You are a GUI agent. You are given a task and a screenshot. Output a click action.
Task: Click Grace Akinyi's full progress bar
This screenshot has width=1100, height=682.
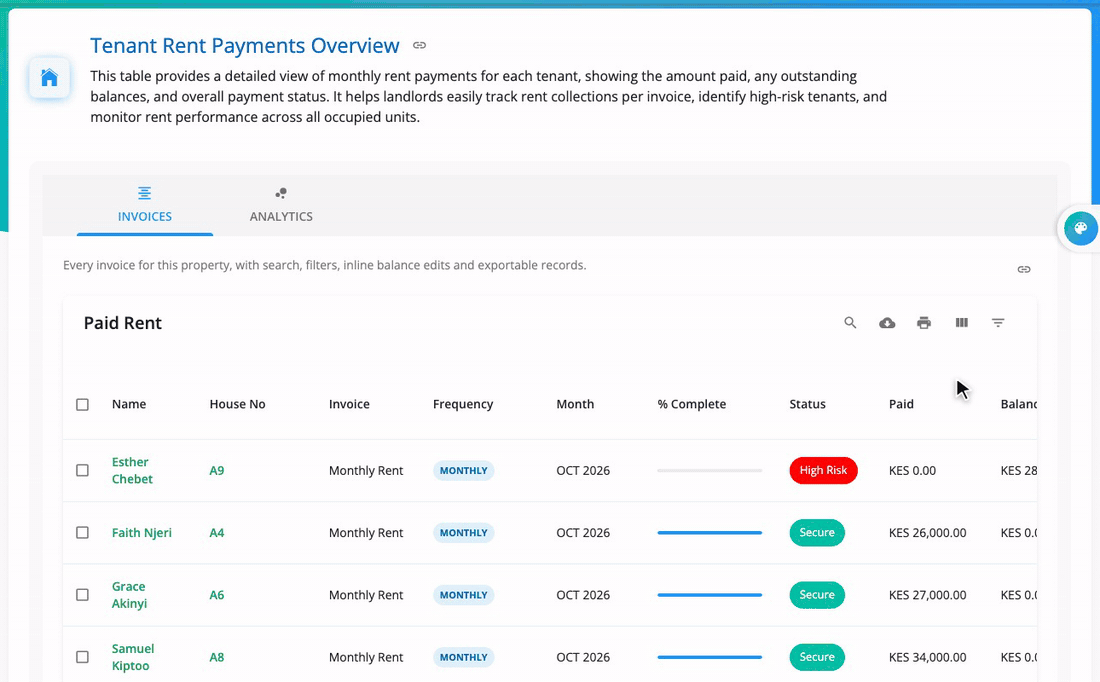pyautogui.click(x=709, y=595)
